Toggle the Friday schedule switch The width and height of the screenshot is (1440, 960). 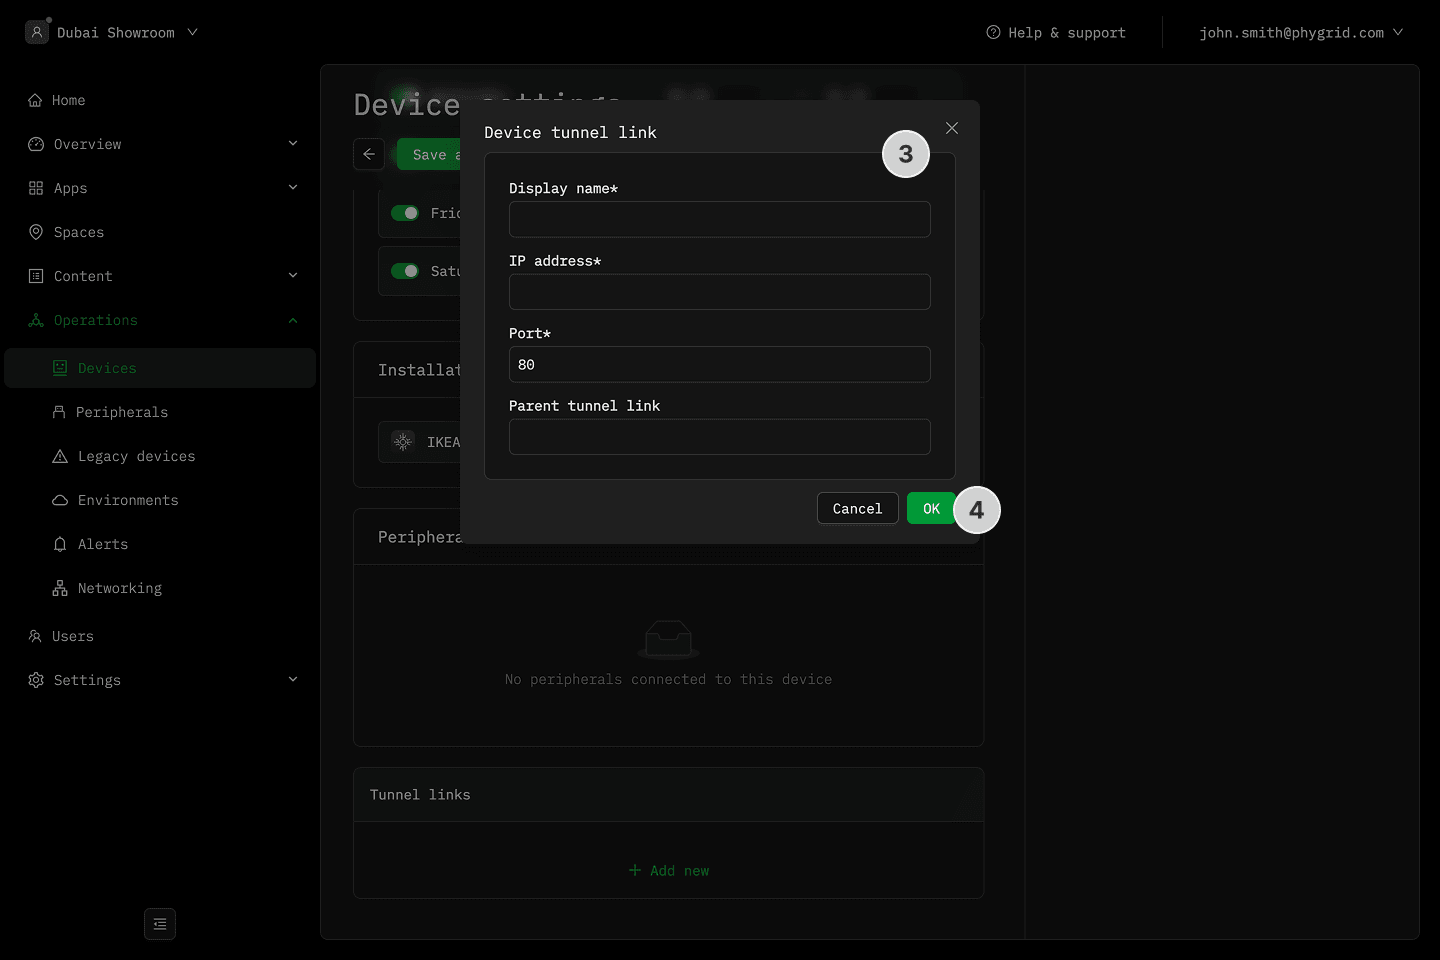[x=405, y=213]
